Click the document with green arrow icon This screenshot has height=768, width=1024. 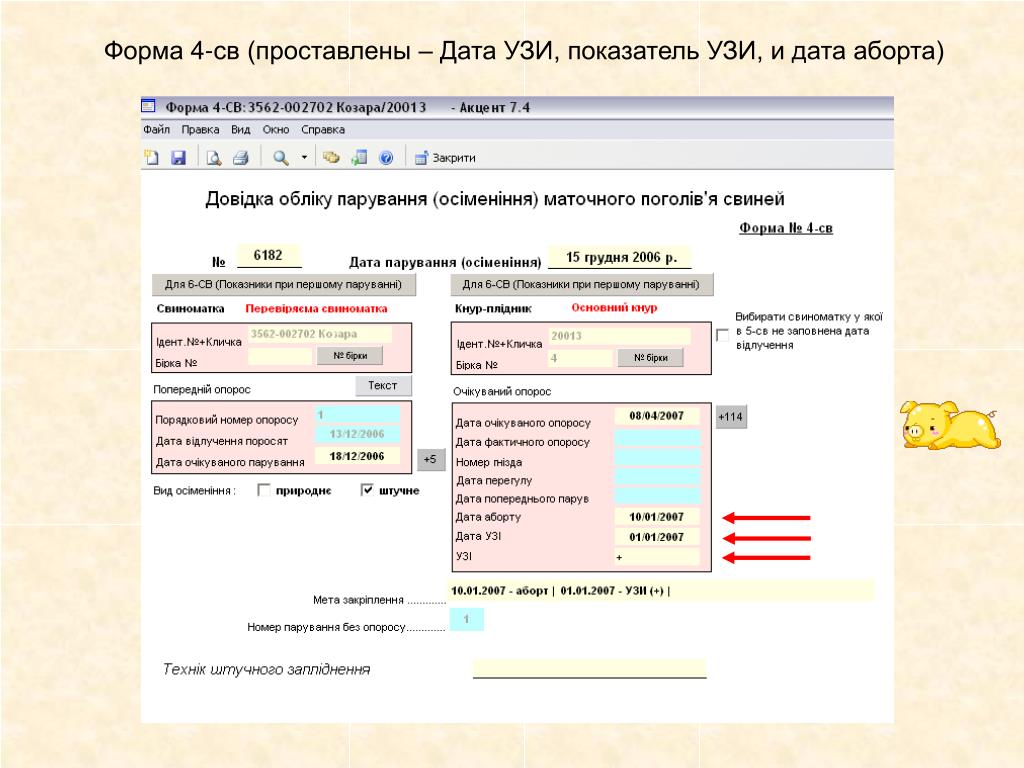coord(359,157)
